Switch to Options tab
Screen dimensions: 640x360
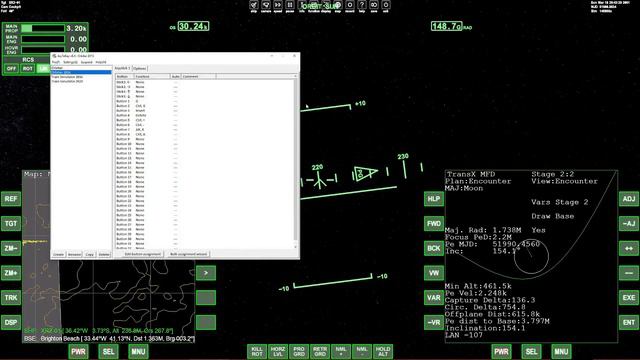click(140, 69)
